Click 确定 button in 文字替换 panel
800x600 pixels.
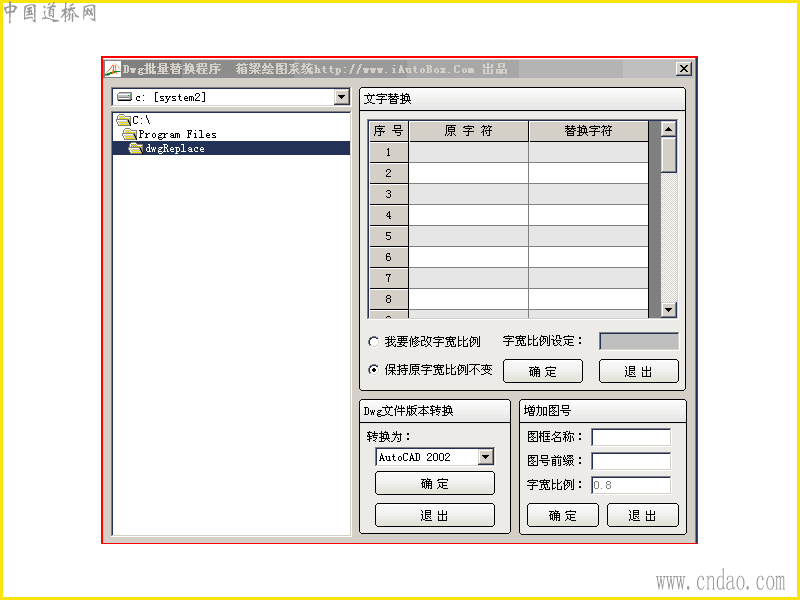coord(543,371)
